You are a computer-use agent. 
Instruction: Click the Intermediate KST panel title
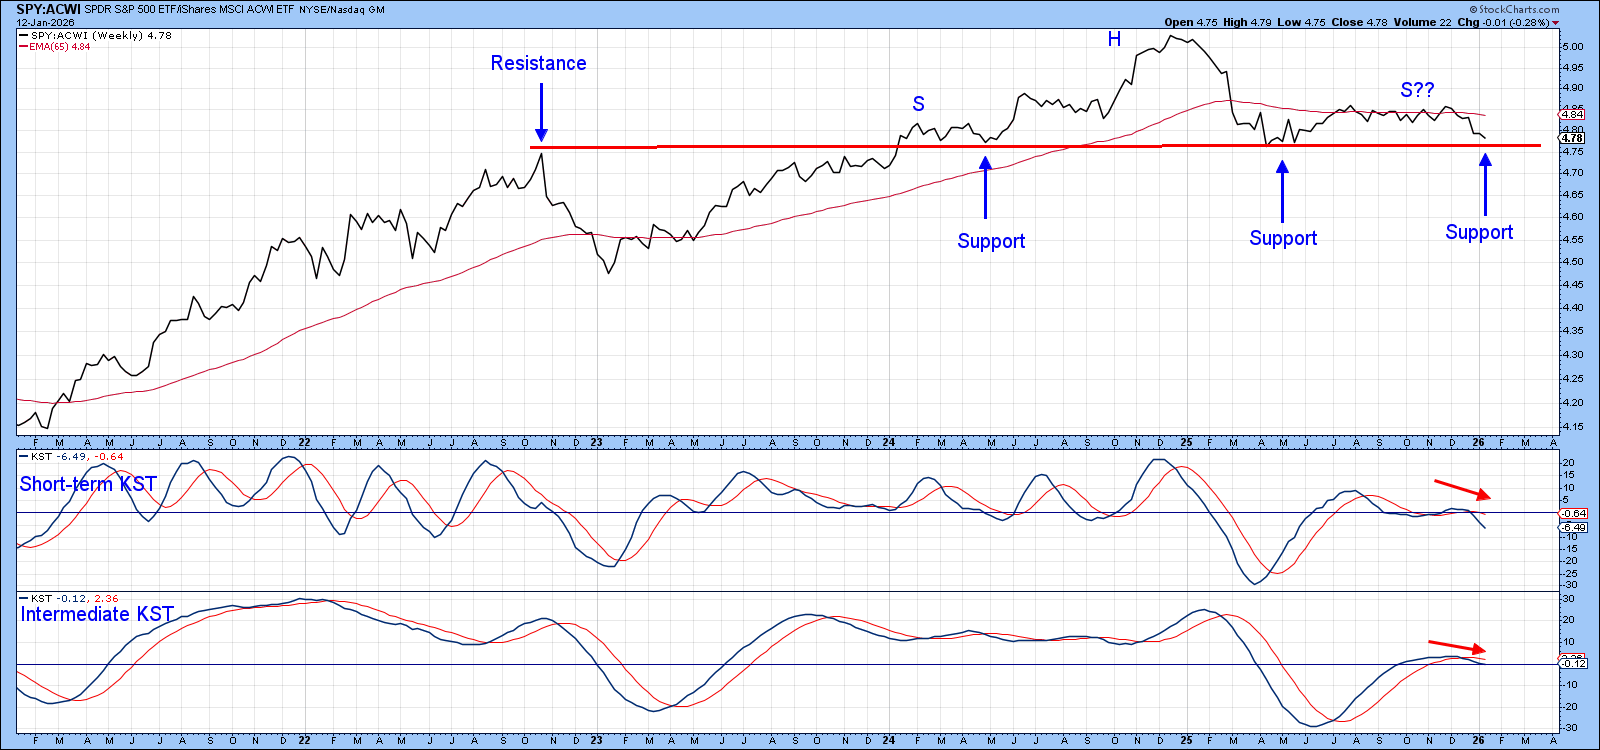click(97, 614)
